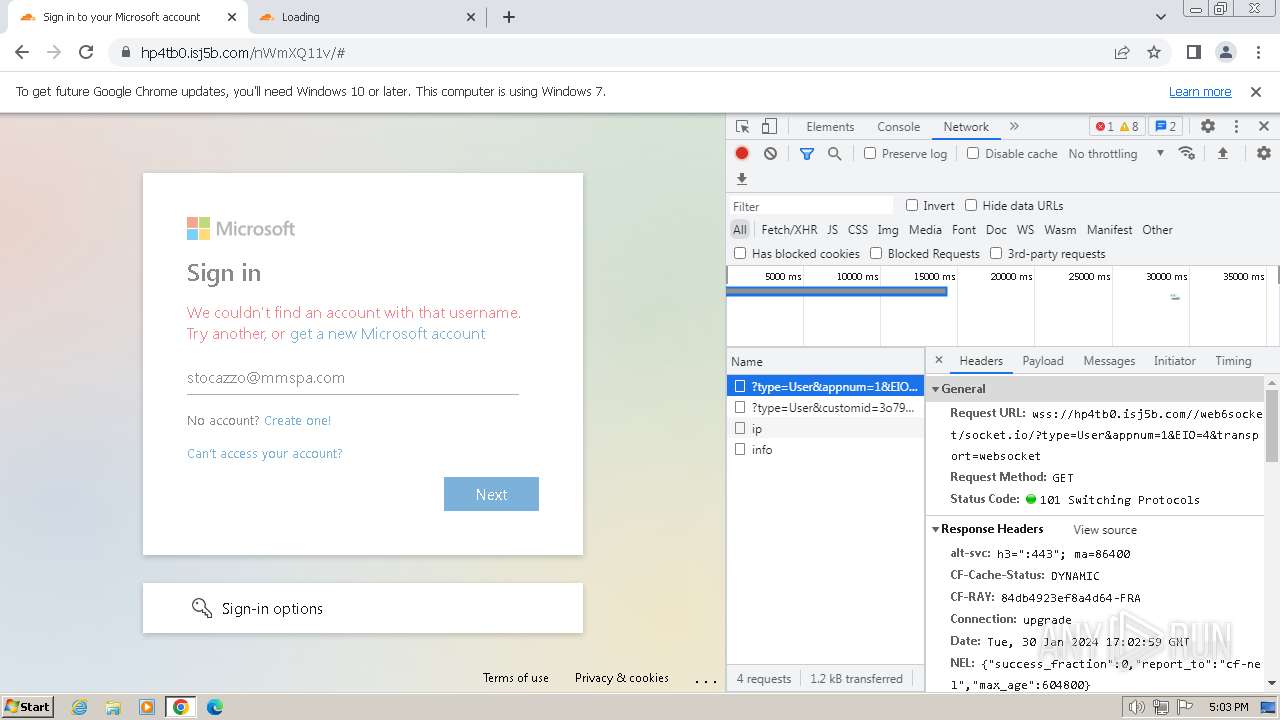Toggle Chrome side panel icon

tap(1194, 52)
